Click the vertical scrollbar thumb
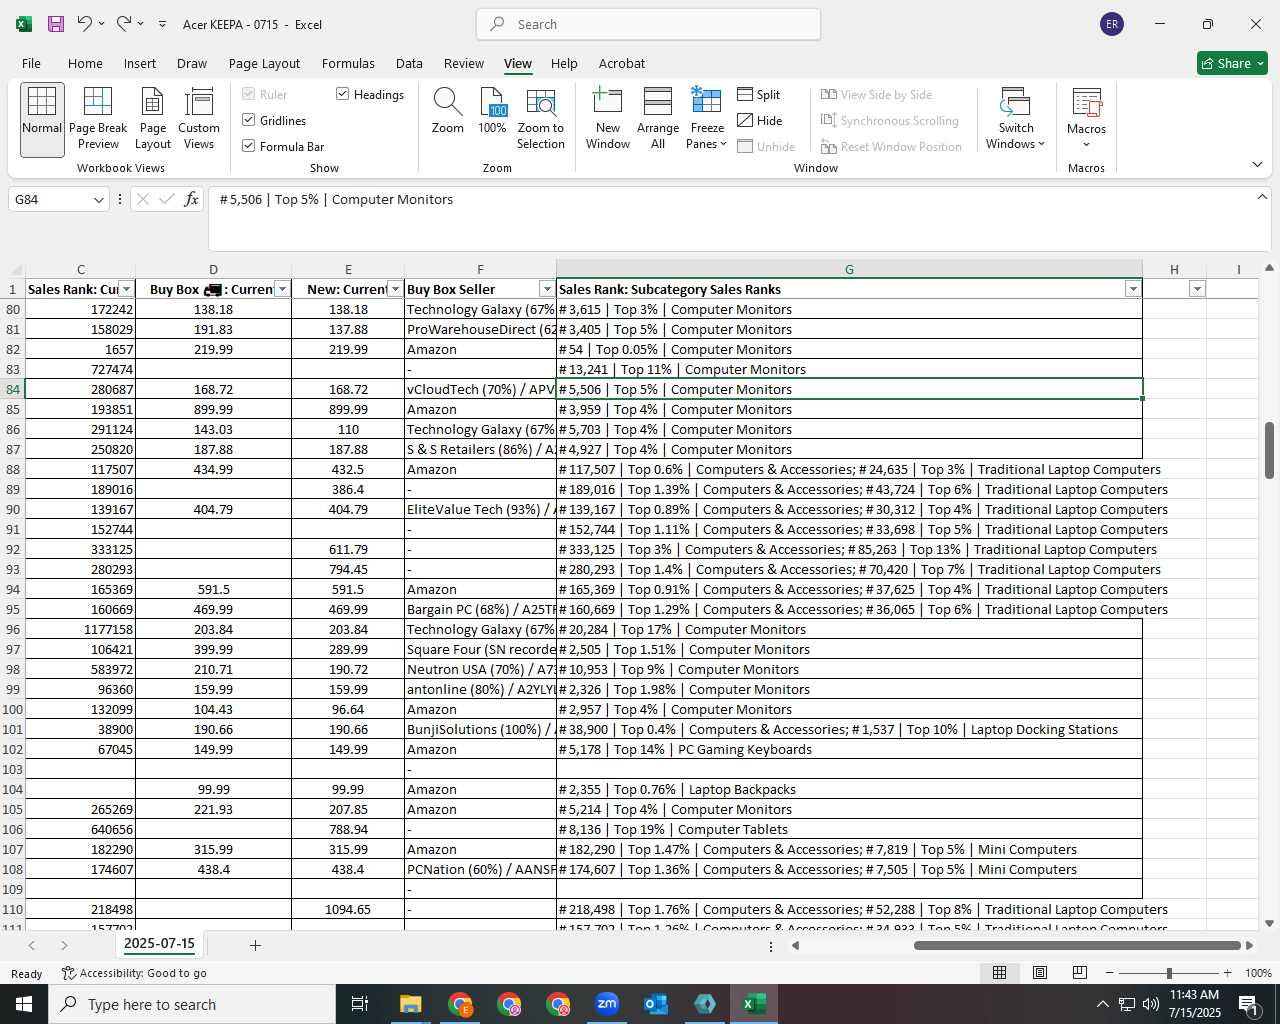 (1269, 450)
